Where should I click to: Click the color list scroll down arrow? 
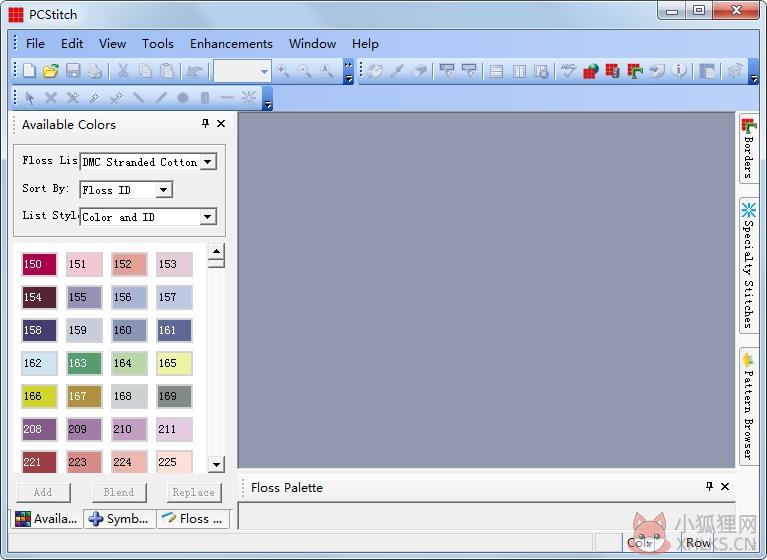tap(216, 464)
